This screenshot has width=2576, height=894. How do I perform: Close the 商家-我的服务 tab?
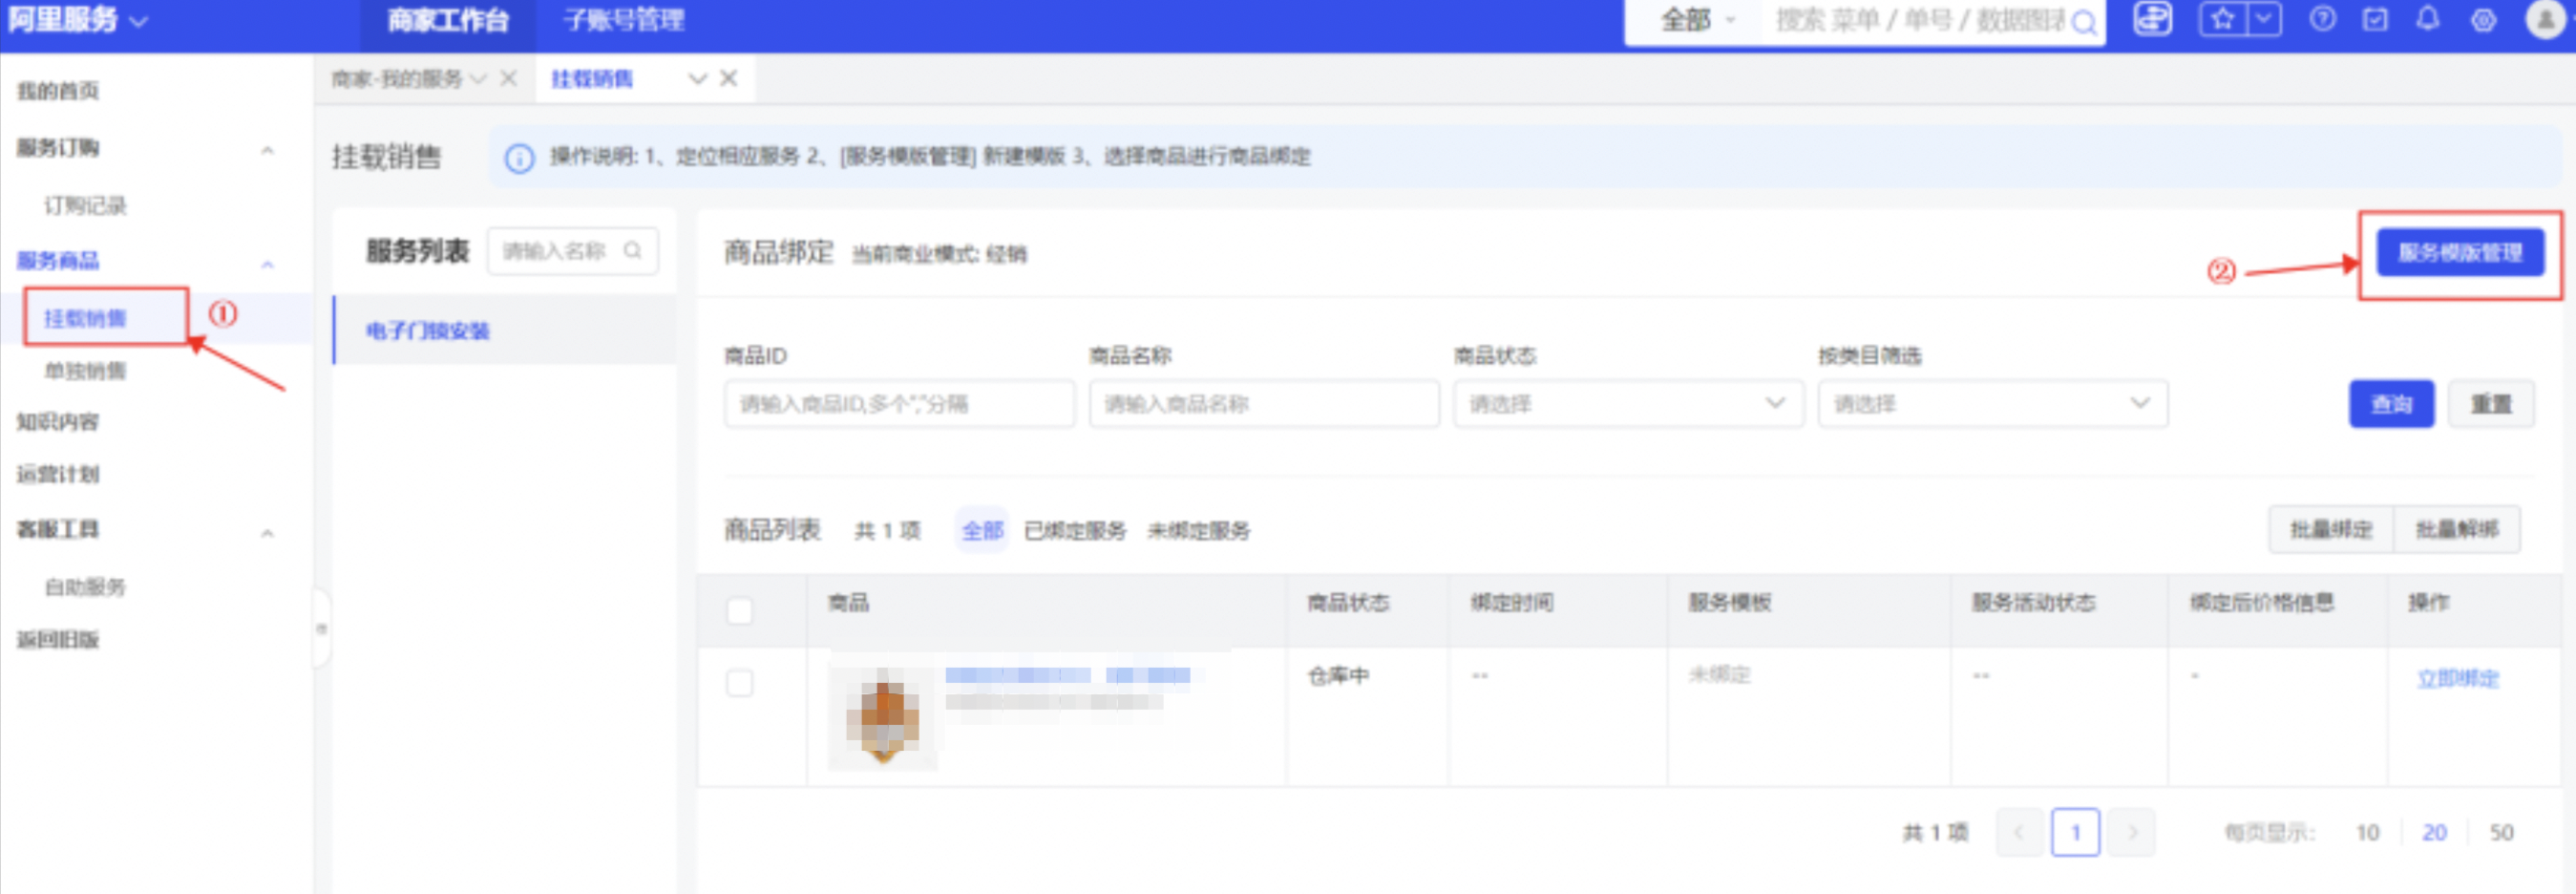tap(508, 78)
